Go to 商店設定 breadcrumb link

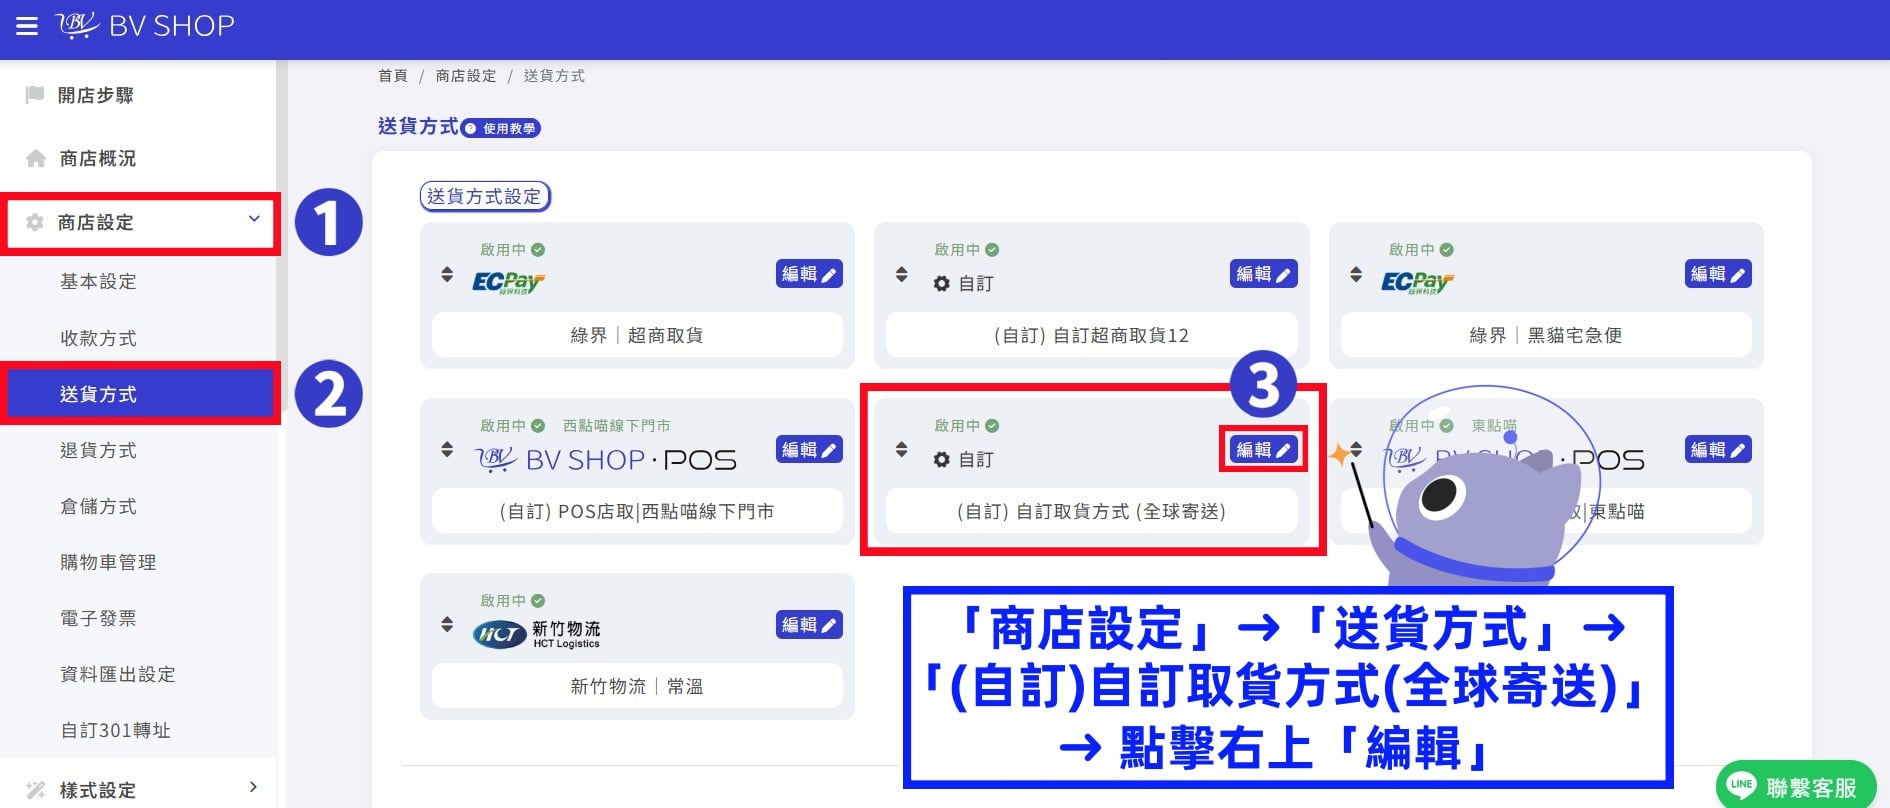click(466, 76)
